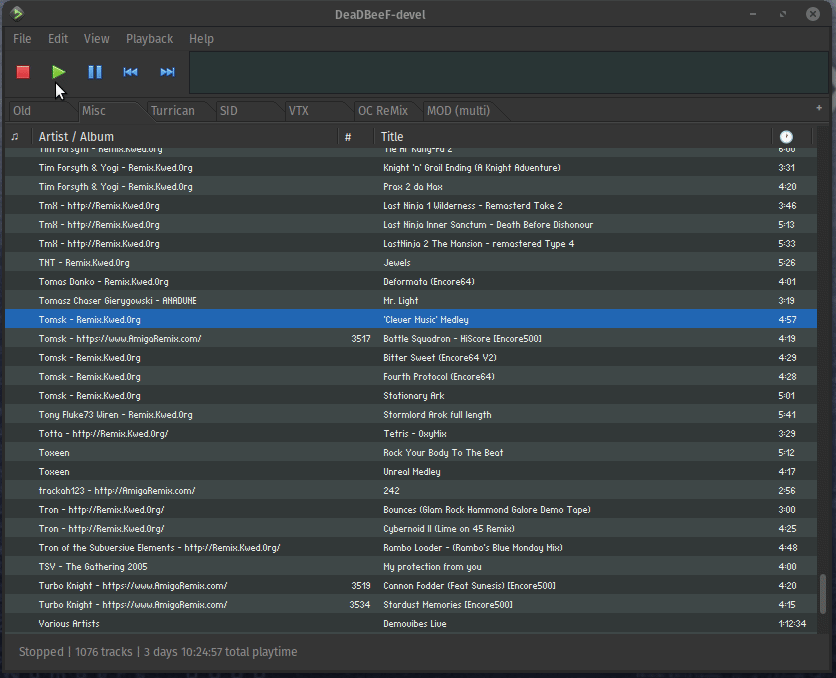Close the DeaDBeeF window
Viewport: 836px width, 678px height.
[813, 14]
